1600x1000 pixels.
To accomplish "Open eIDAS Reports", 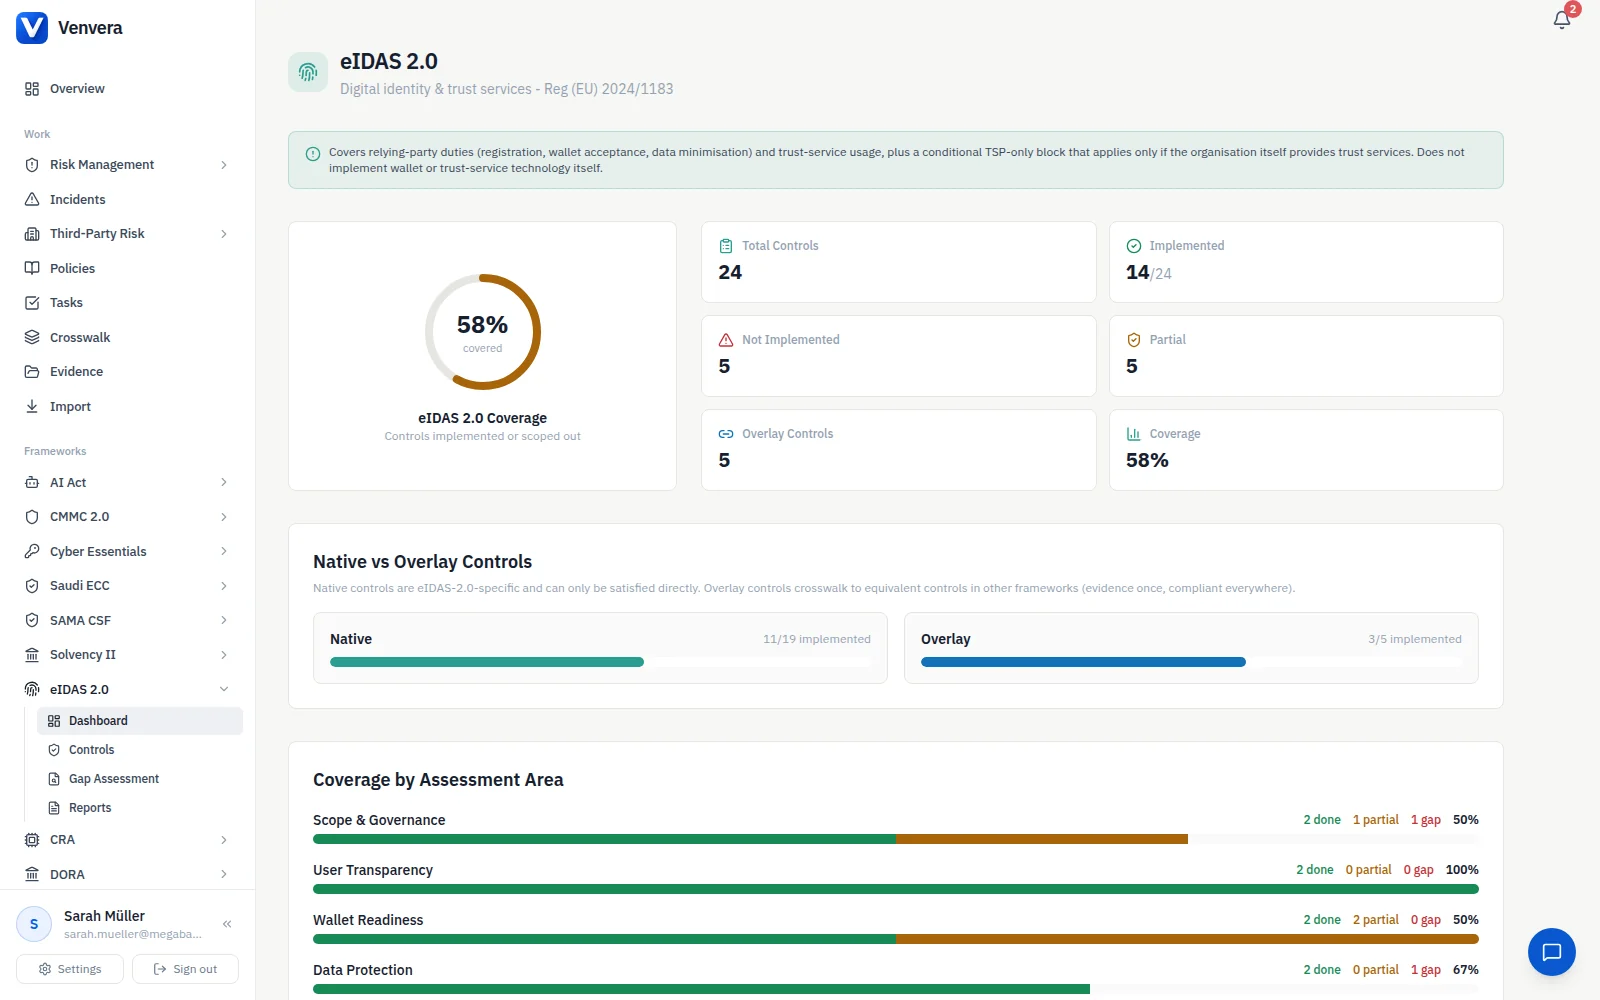I will pos(140,808).
